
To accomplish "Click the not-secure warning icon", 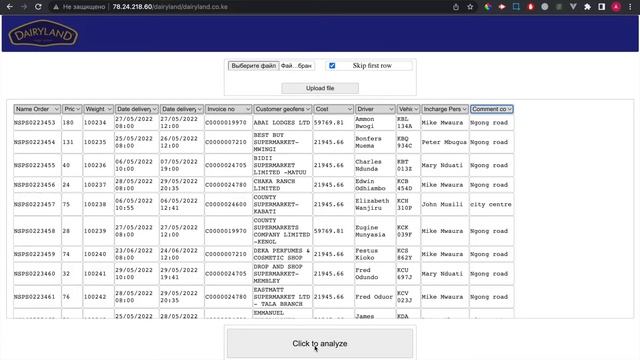I will (56, 7).
